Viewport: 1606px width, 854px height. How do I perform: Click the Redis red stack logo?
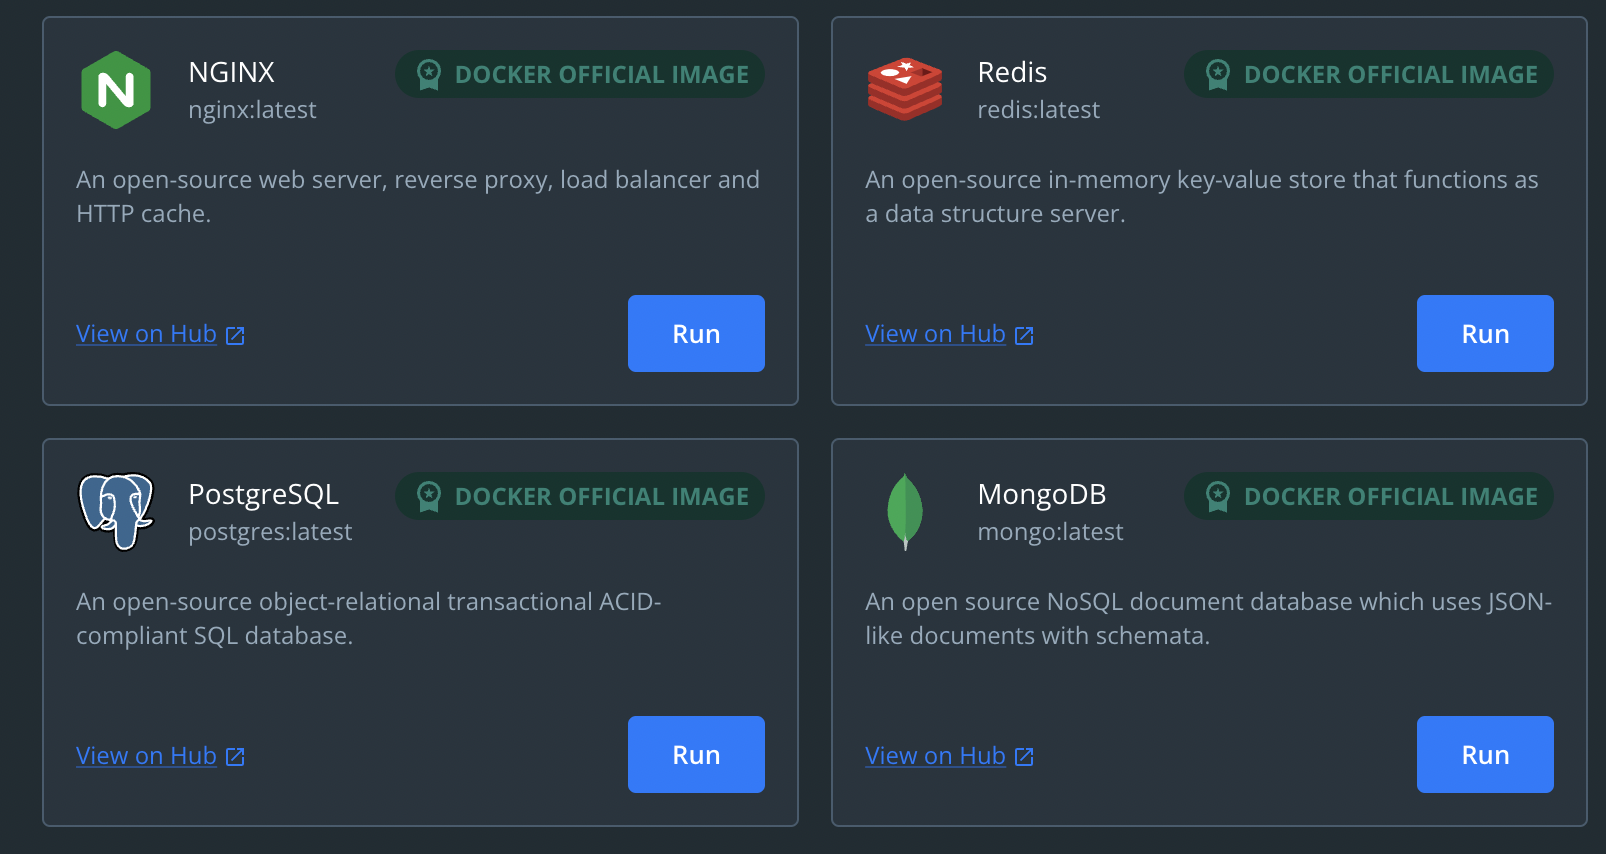[905, 90]
